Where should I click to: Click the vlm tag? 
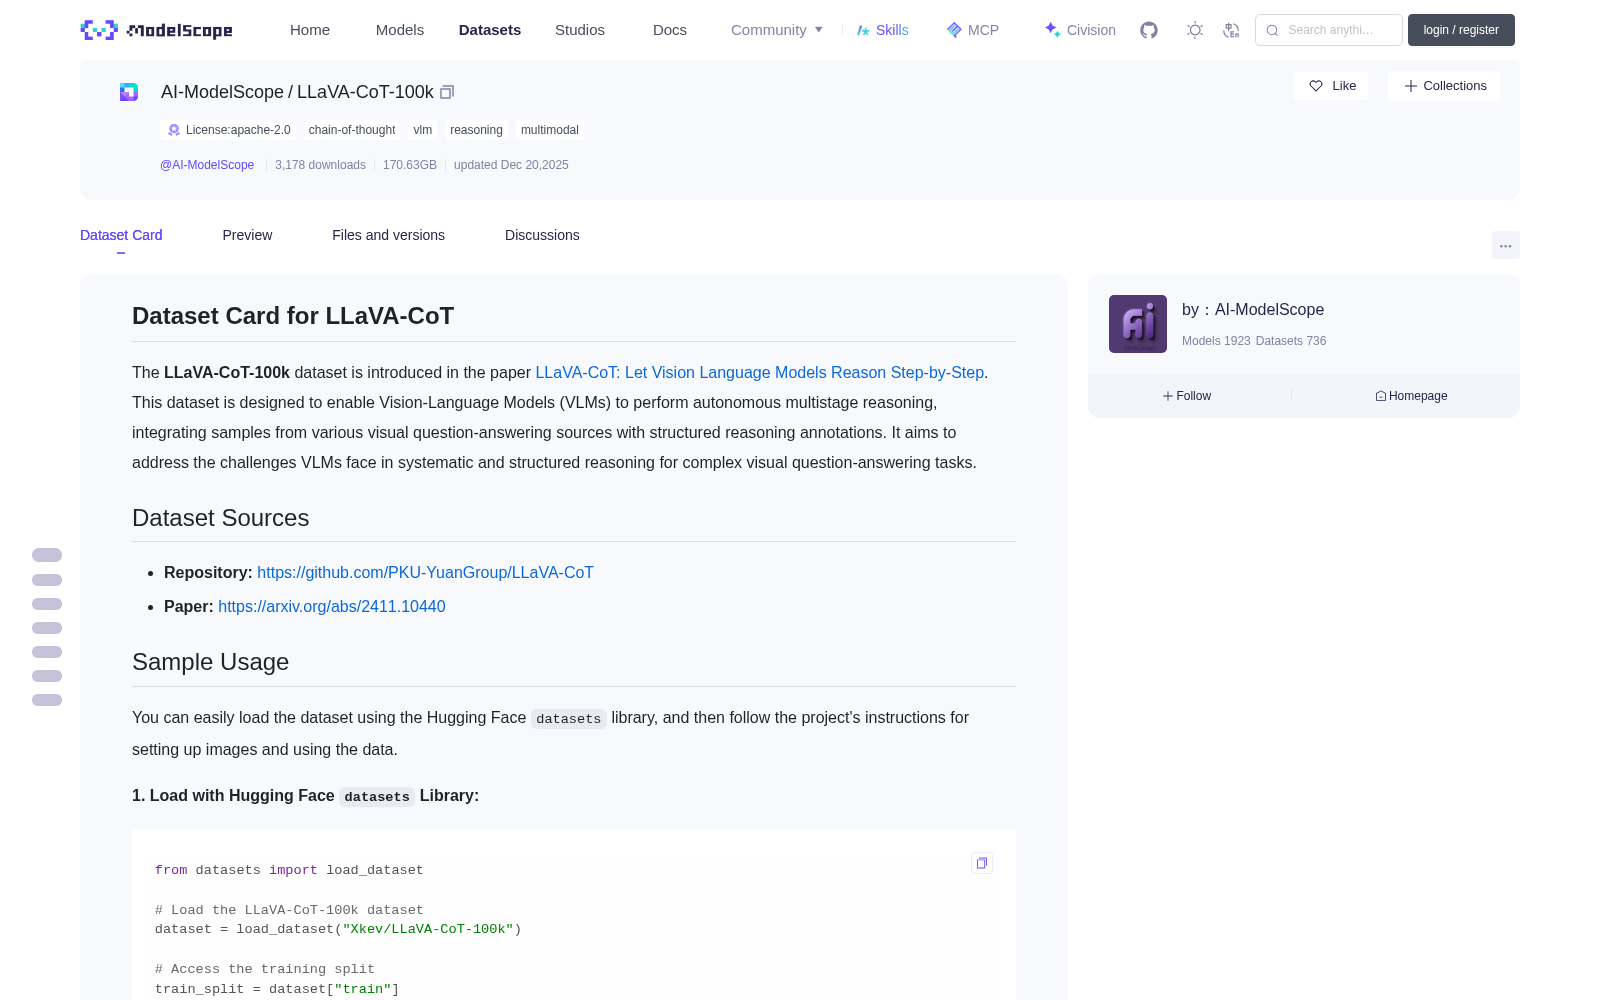tap(423, 130)
